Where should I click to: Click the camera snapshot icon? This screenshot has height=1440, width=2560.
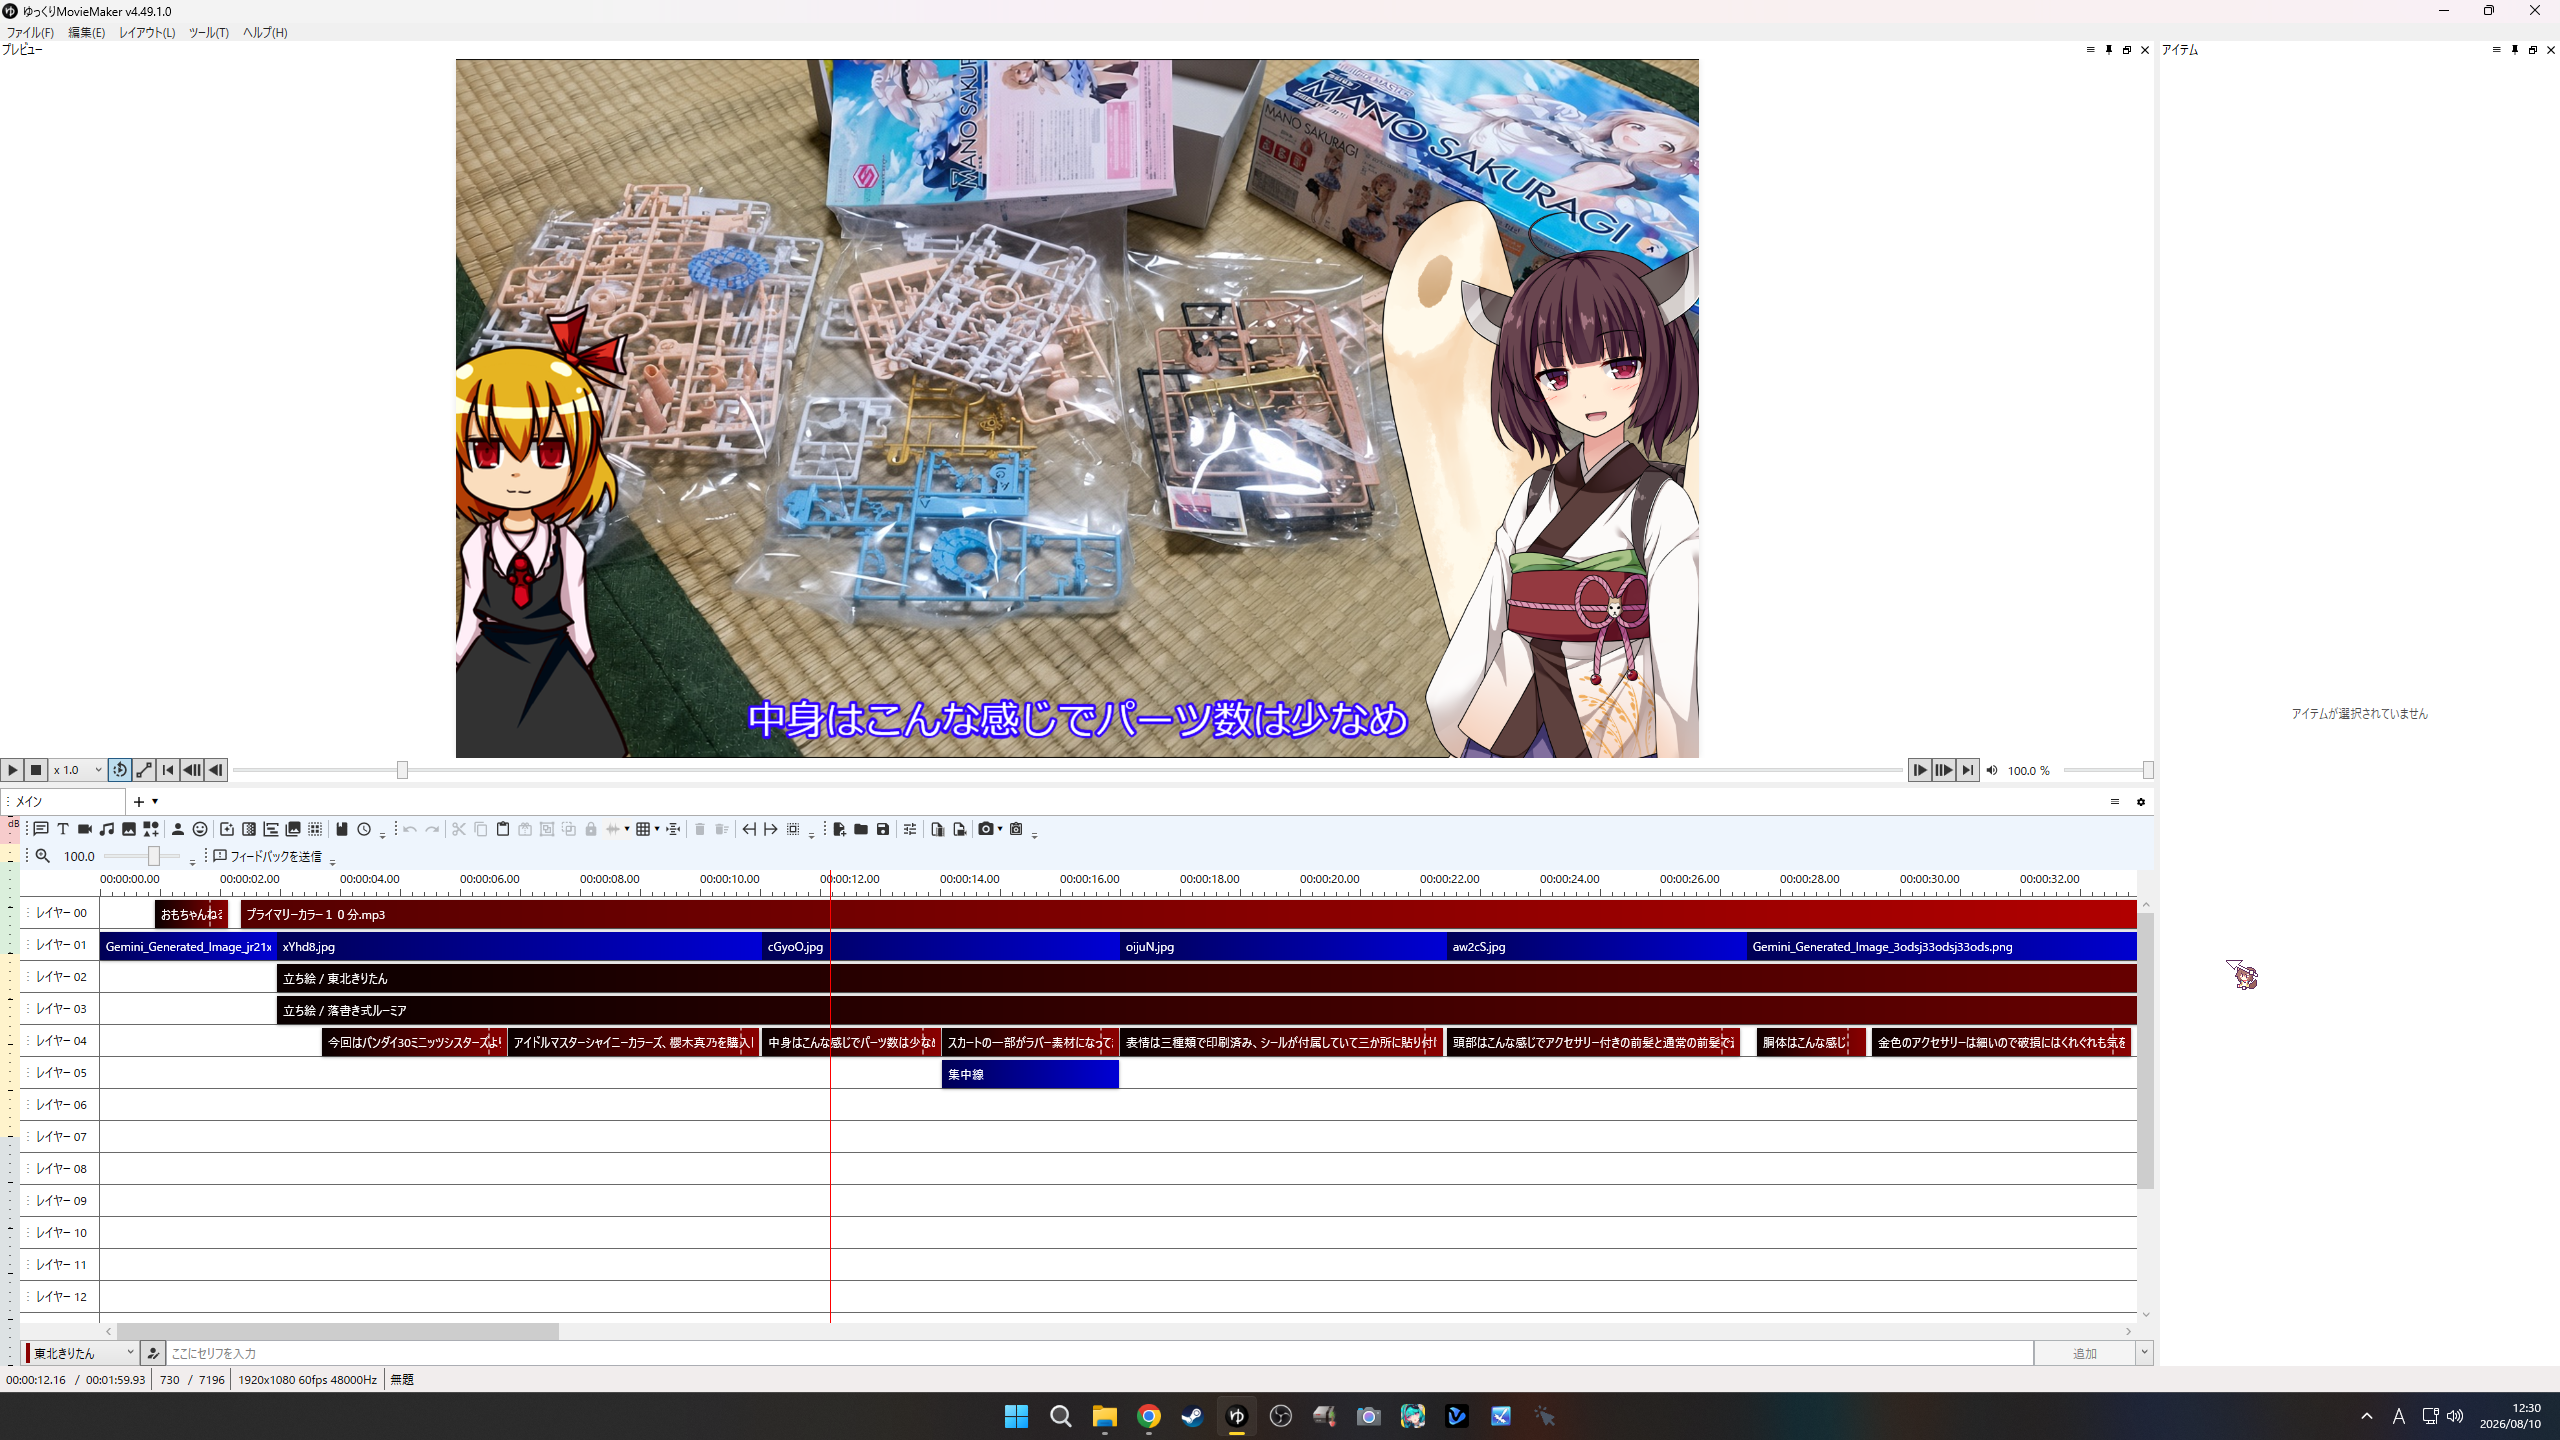point(986,829)
